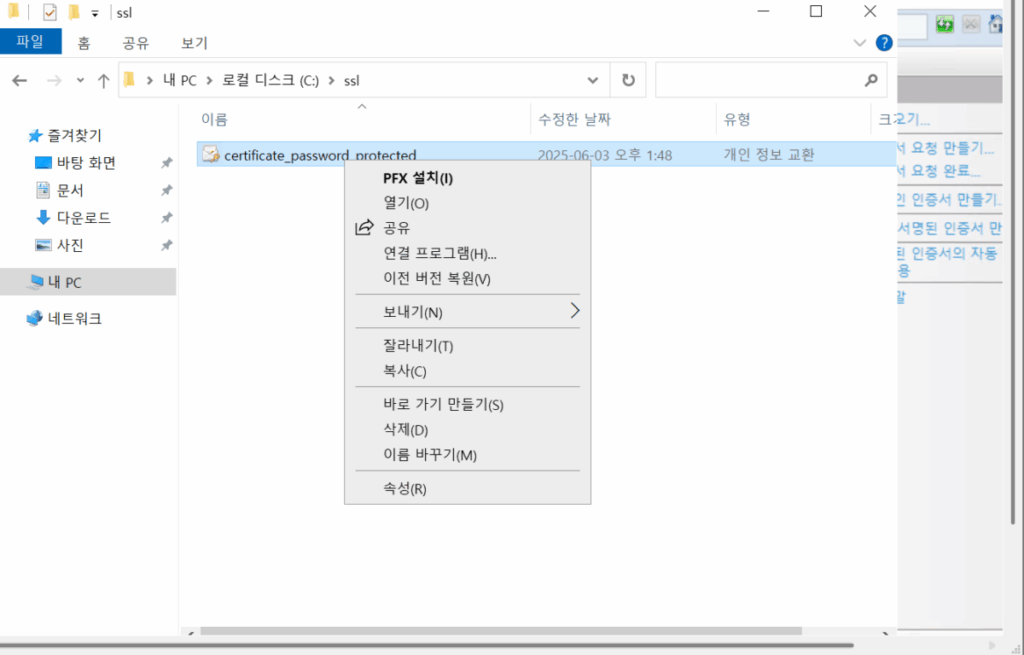Click the green refresh icon at top right
The height and width of the screenshot is (655, 1024).
944,23
